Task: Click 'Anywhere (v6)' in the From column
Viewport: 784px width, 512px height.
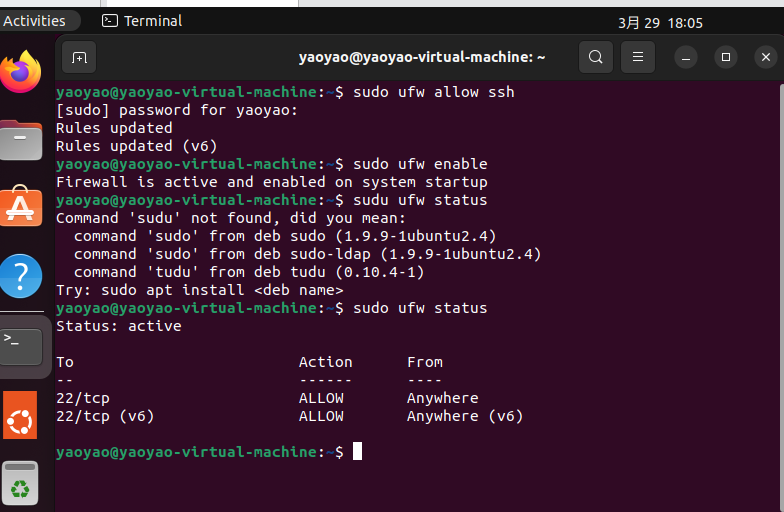Action: [464, 416]
